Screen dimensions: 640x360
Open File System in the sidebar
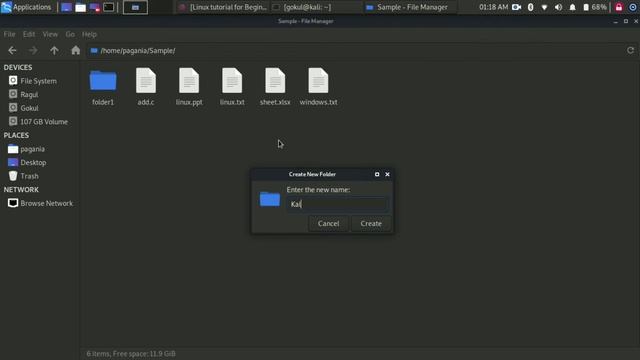click(x=38, y=81)
